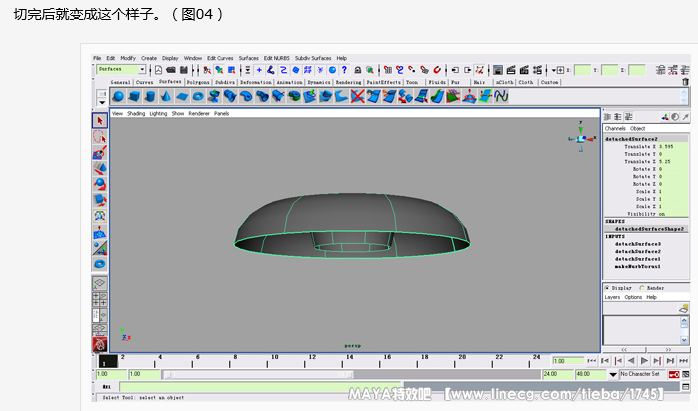Image resolution: width=698 pixels, height=411 pixels.
Task: Click the create new layer icon
Action: coord(684,308)
